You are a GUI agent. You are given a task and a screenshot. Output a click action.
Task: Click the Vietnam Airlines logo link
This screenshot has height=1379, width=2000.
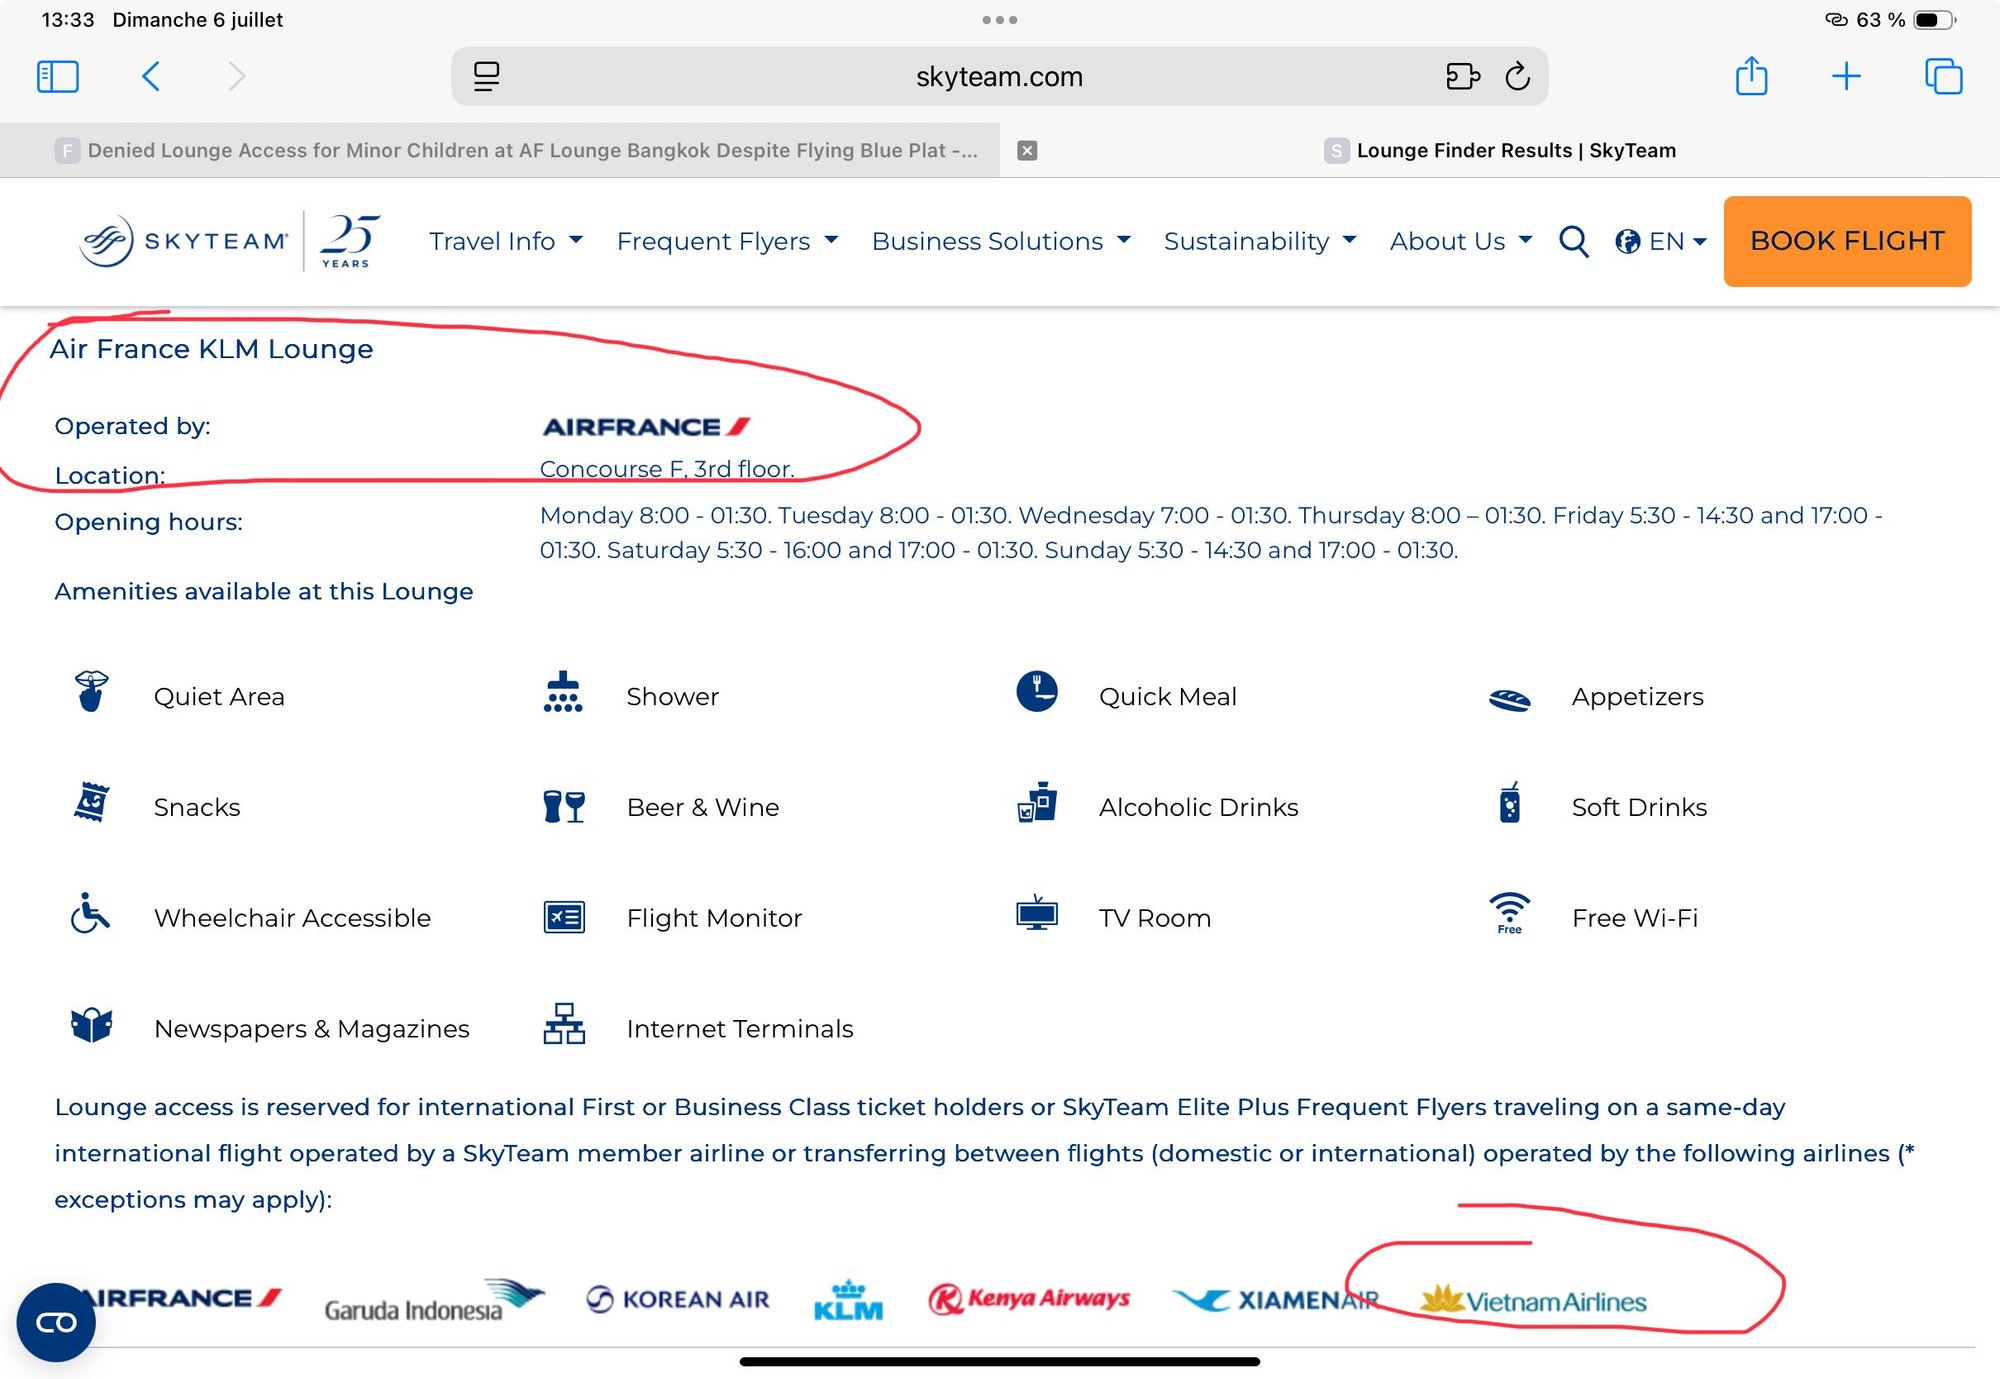click(x=1533, y=1300)
